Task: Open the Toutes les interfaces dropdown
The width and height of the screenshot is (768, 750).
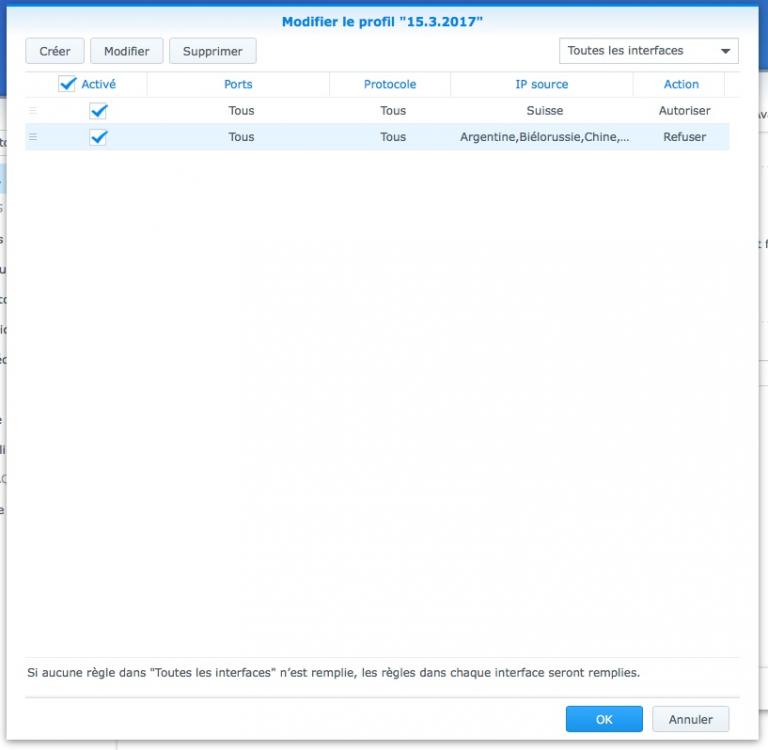Action: 648,51
